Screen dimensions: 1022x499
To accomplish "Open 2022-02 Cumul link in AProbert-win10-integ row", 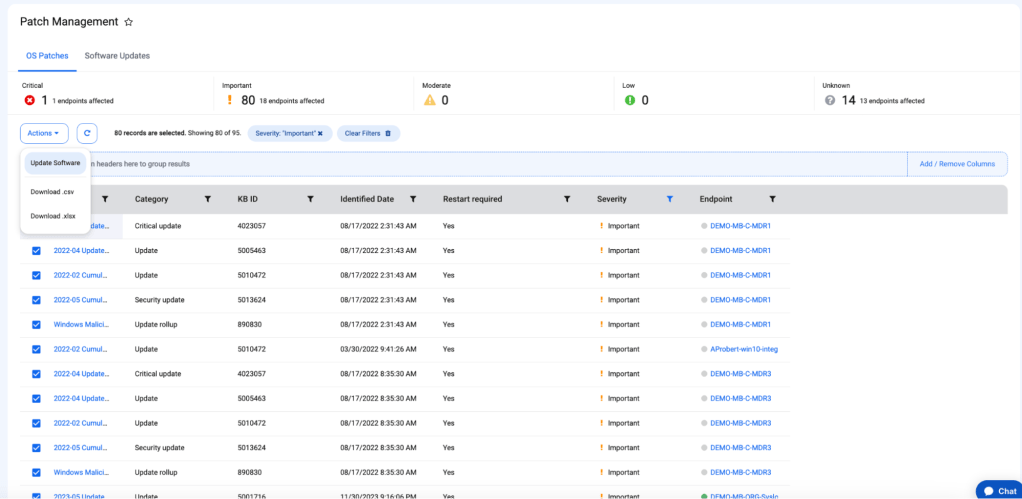I will (x=81, y=349).
